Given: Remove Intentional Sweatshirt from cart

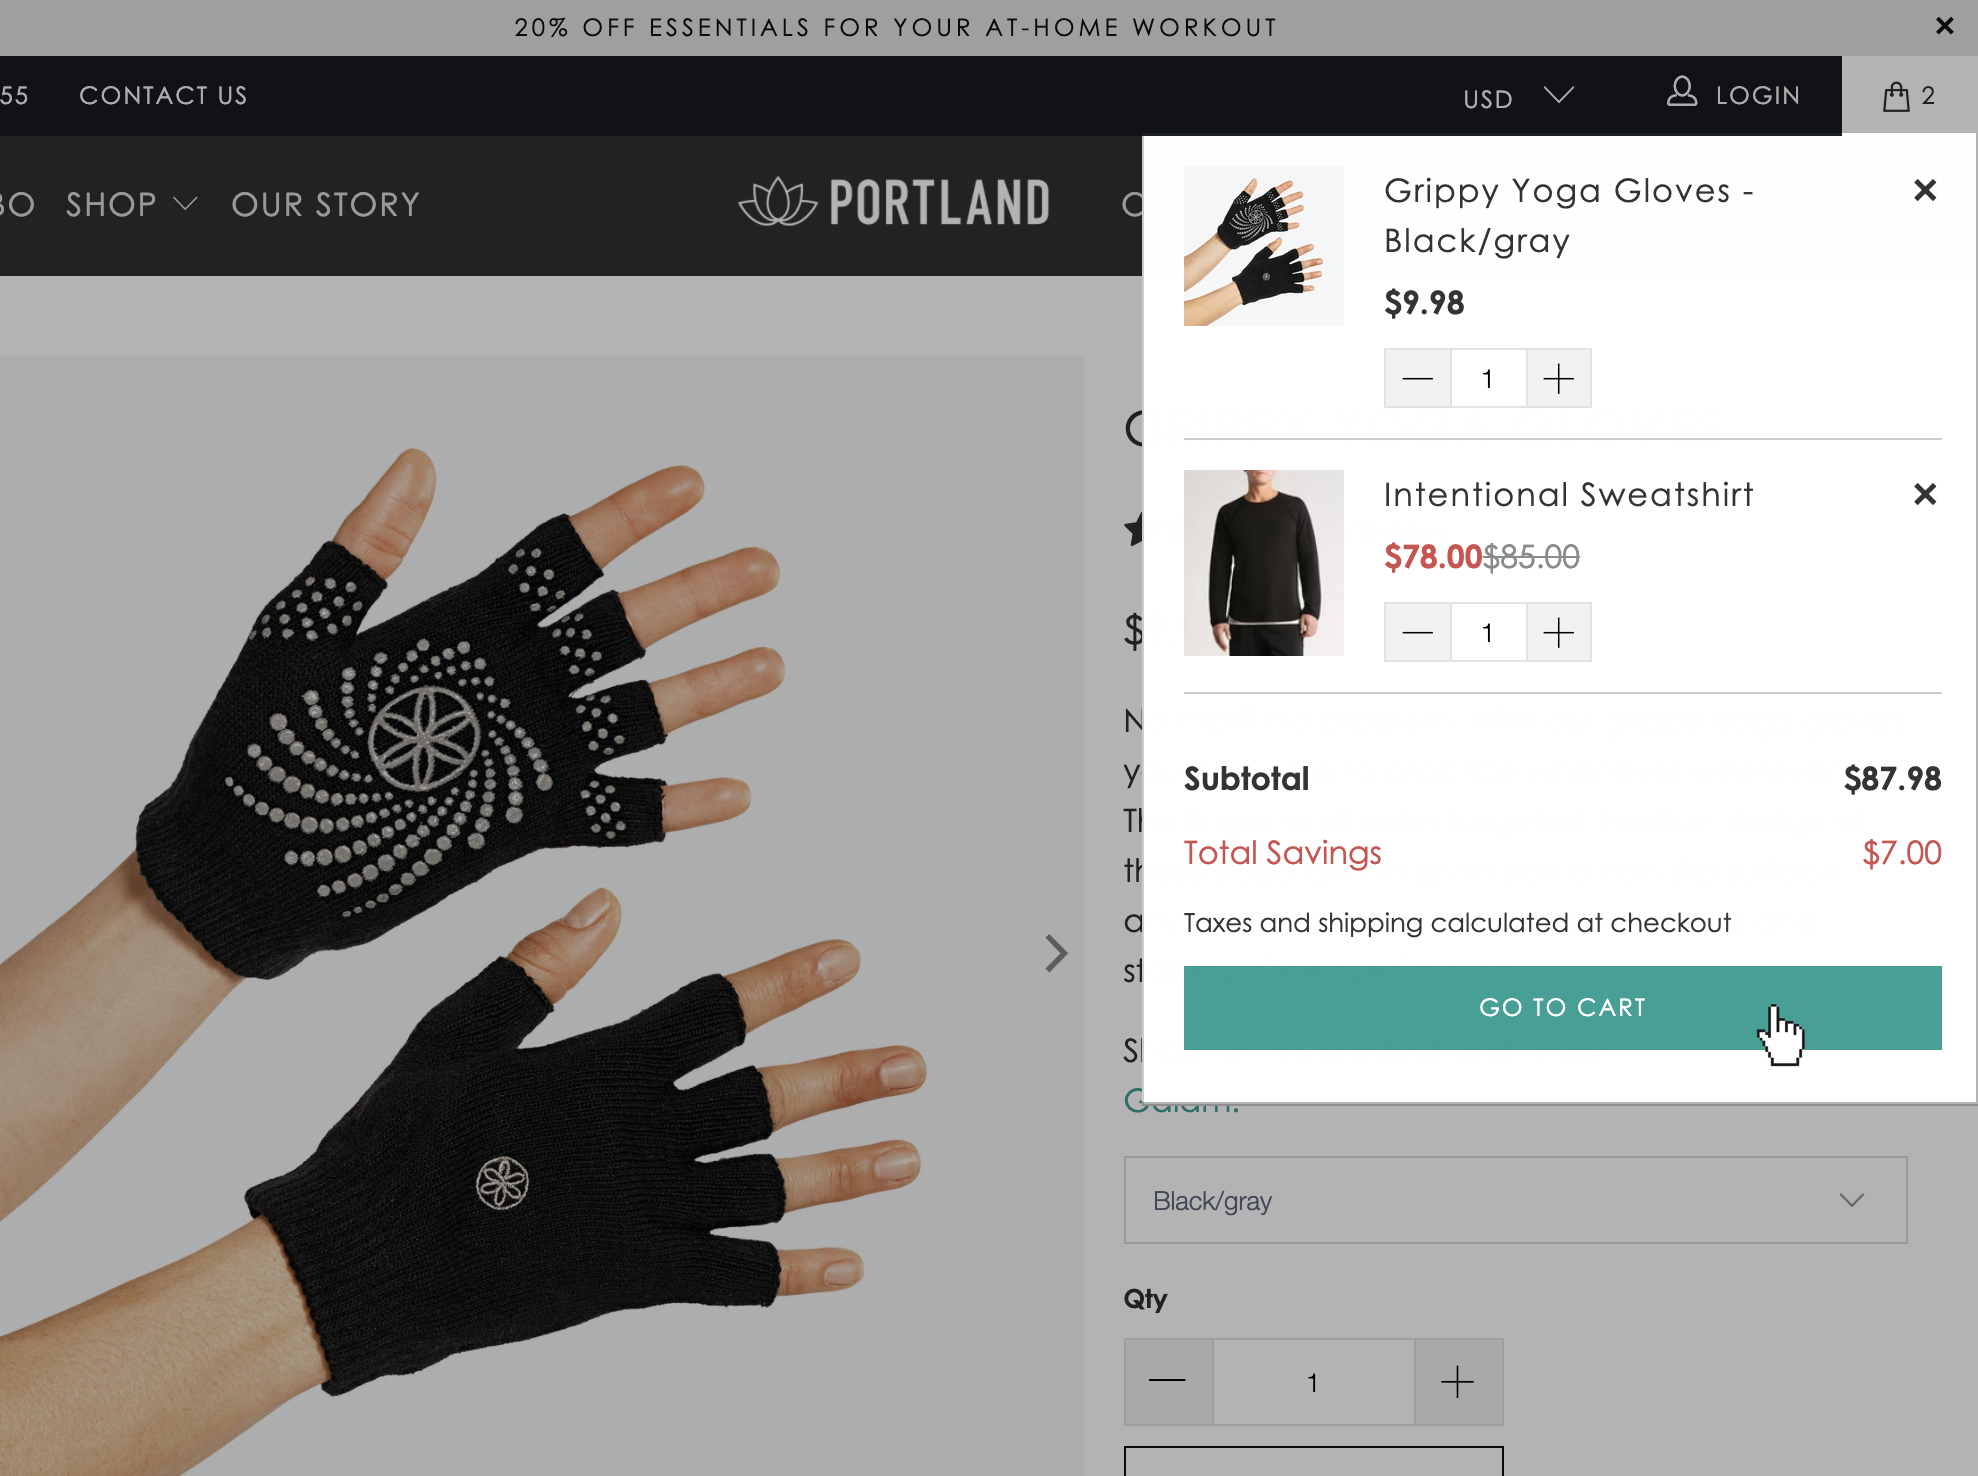Looking at the screenshot, I should (x=1924, y=494).
